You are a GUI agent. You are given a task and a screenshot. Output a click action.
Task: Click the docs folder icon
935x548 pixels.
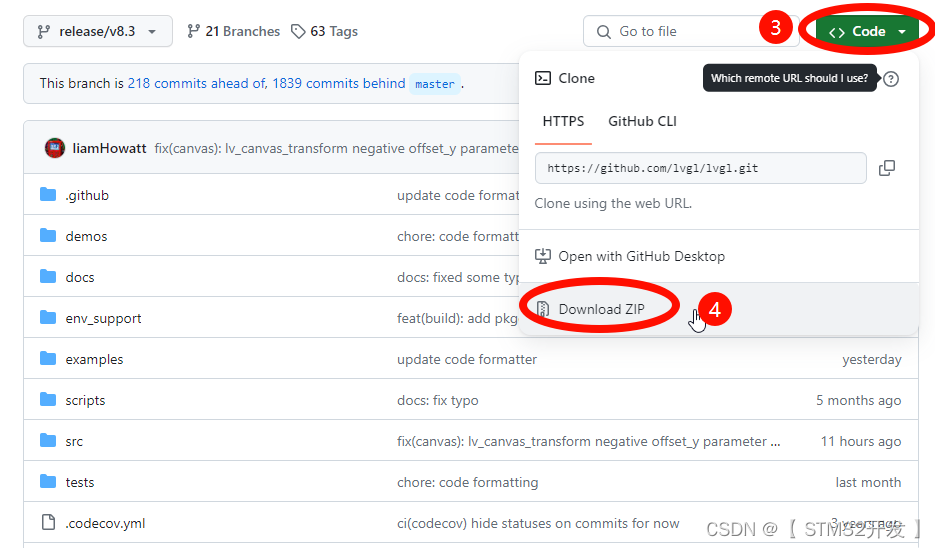(x=48, y=276)
